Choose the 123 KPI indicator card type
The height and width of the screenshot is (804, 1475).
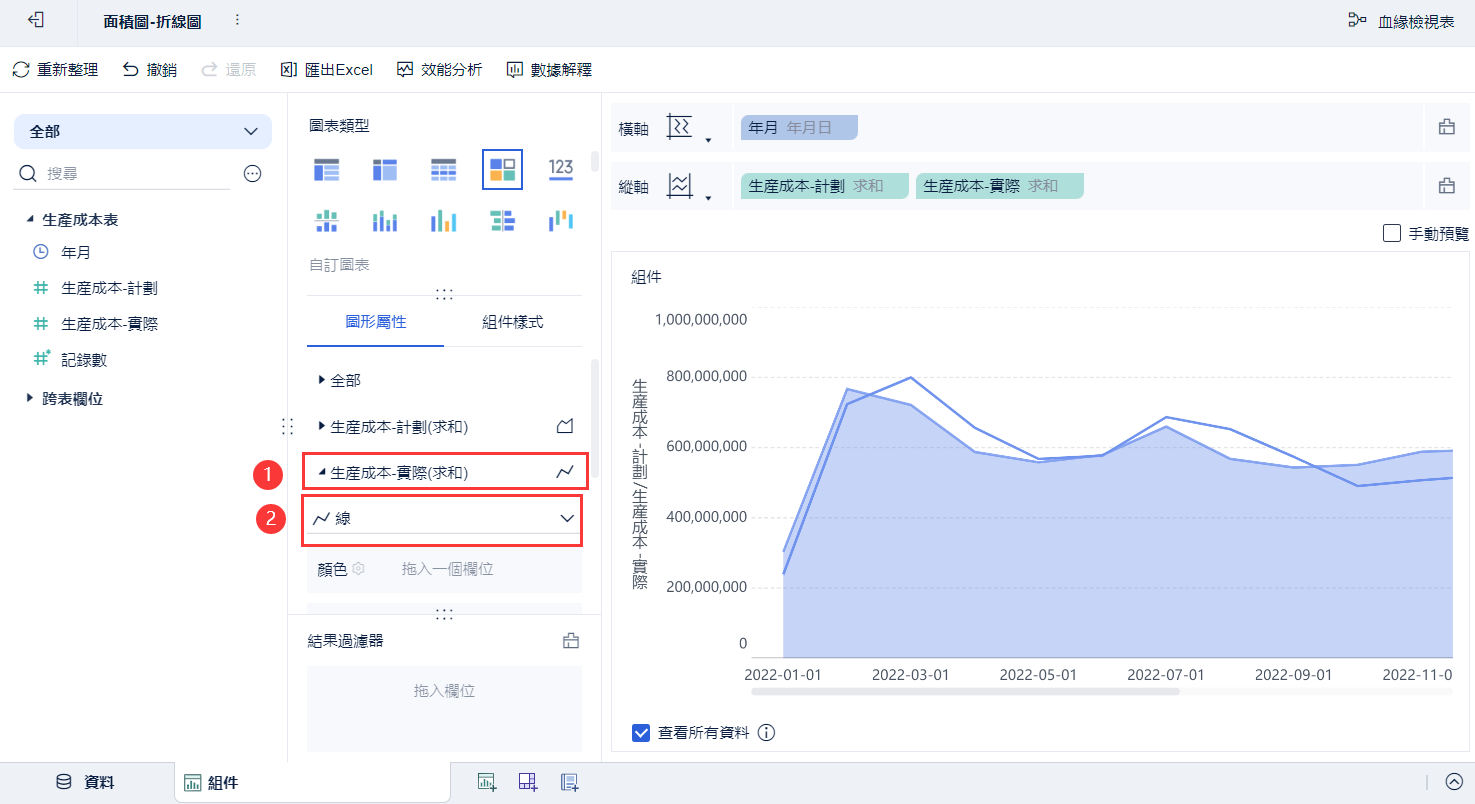point(561,170)
